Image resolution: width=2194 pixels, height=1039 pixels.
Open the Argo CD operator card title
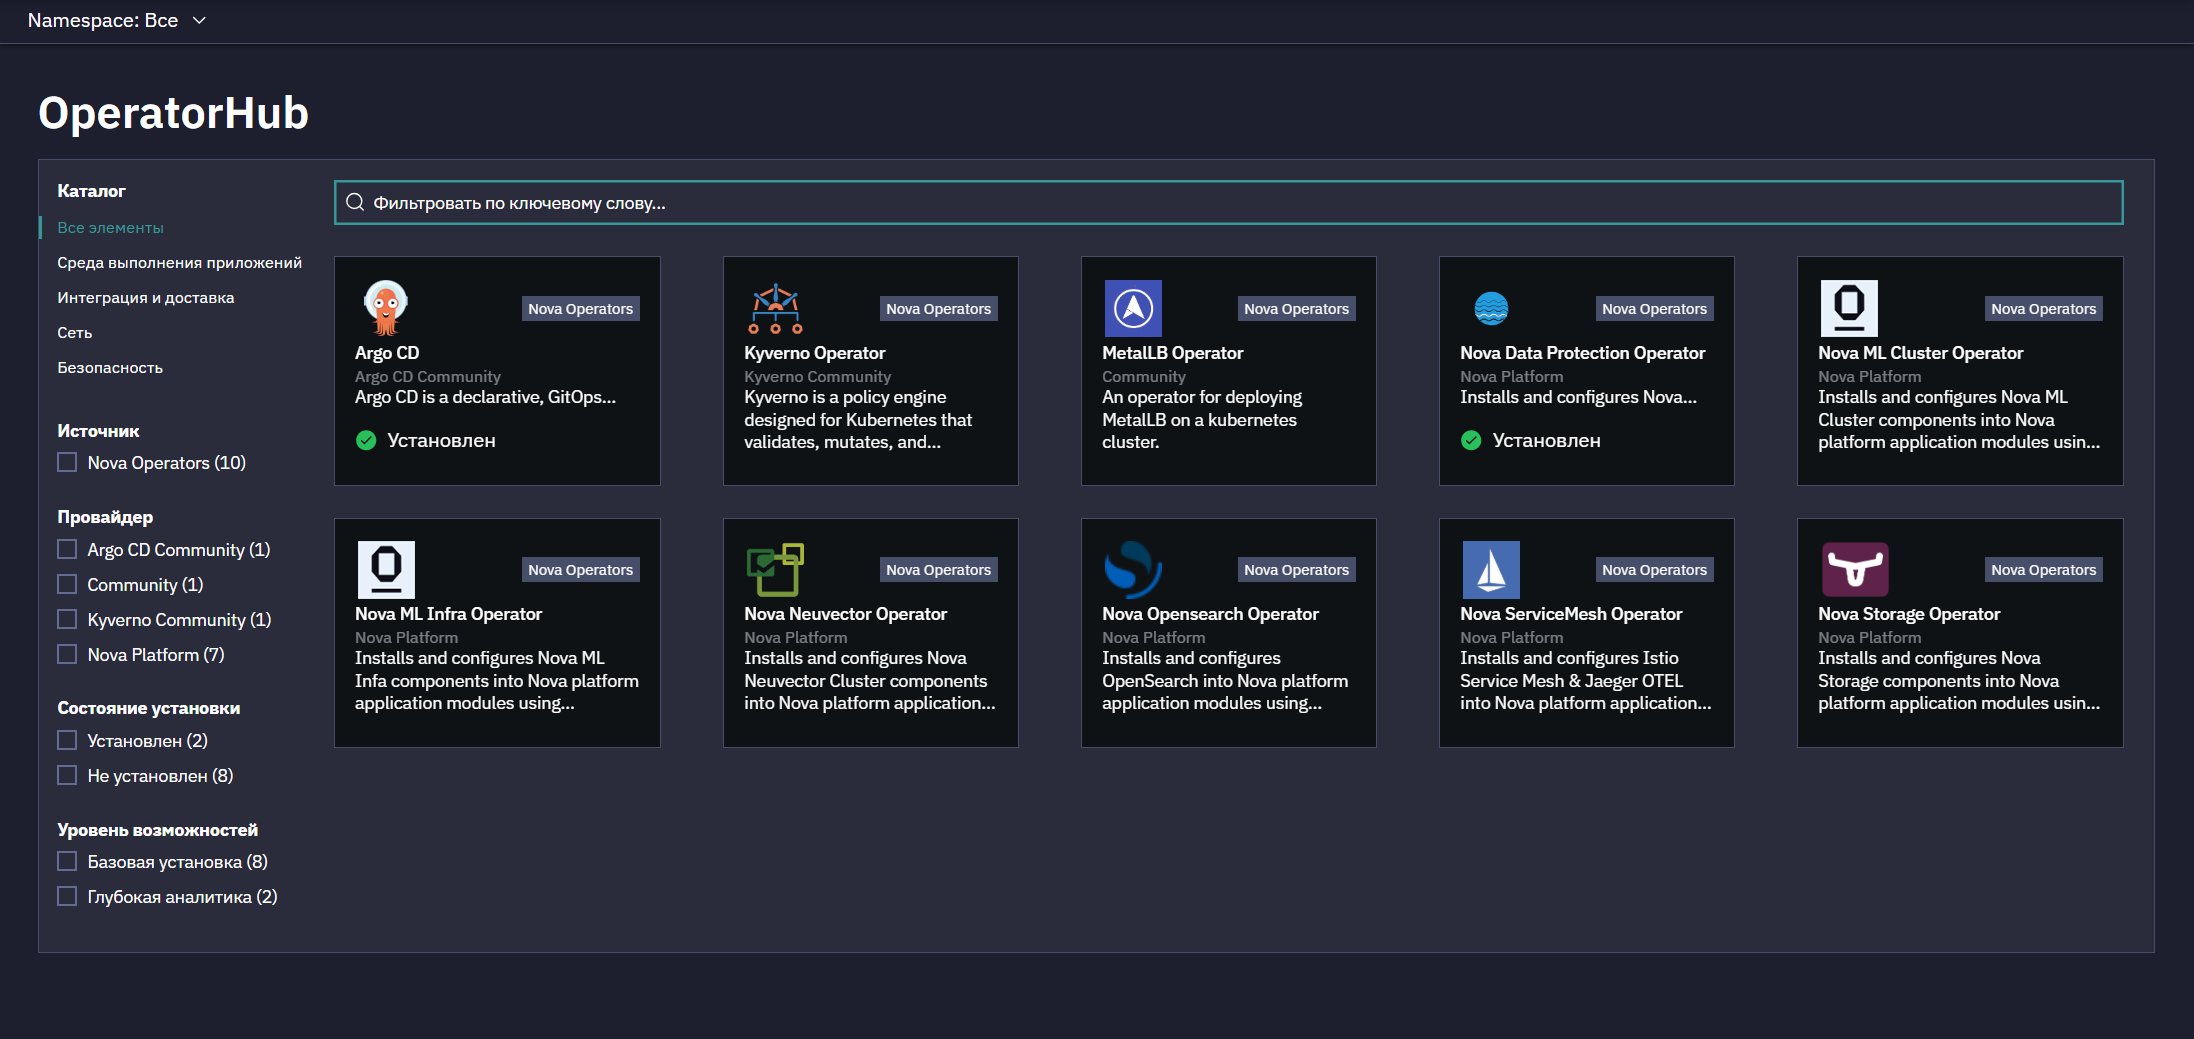pyautogui.click(x=387, y=353)
